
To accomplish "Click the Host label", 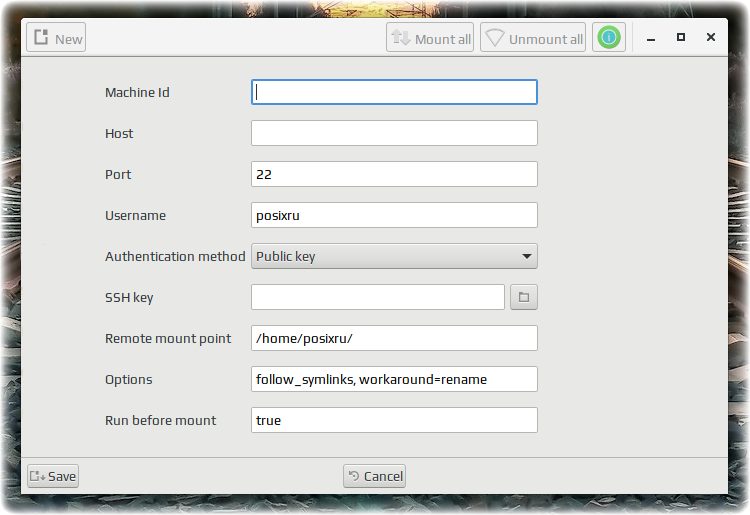I will (x=119, y=133).
